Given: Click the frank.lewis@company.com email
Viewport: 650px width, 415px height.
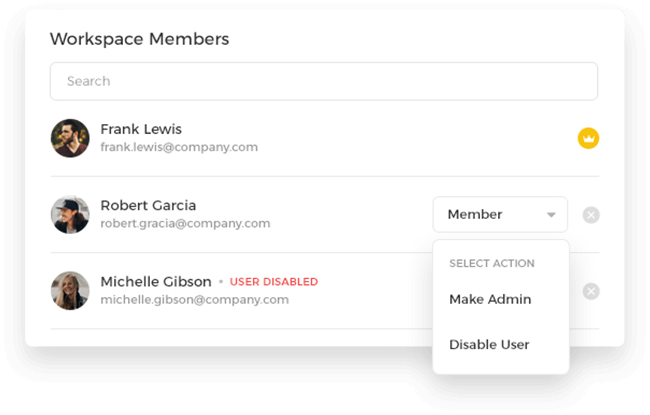Looking at the screenshot, I should pyautogui.click(x=179, y=147).
